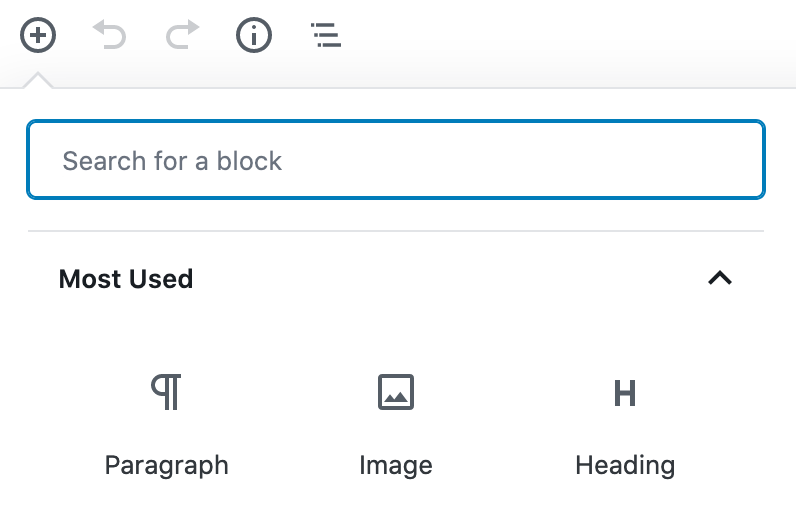
Task: Click the Most Used title text
Action: pyautogui.click(x=126, y=279)
